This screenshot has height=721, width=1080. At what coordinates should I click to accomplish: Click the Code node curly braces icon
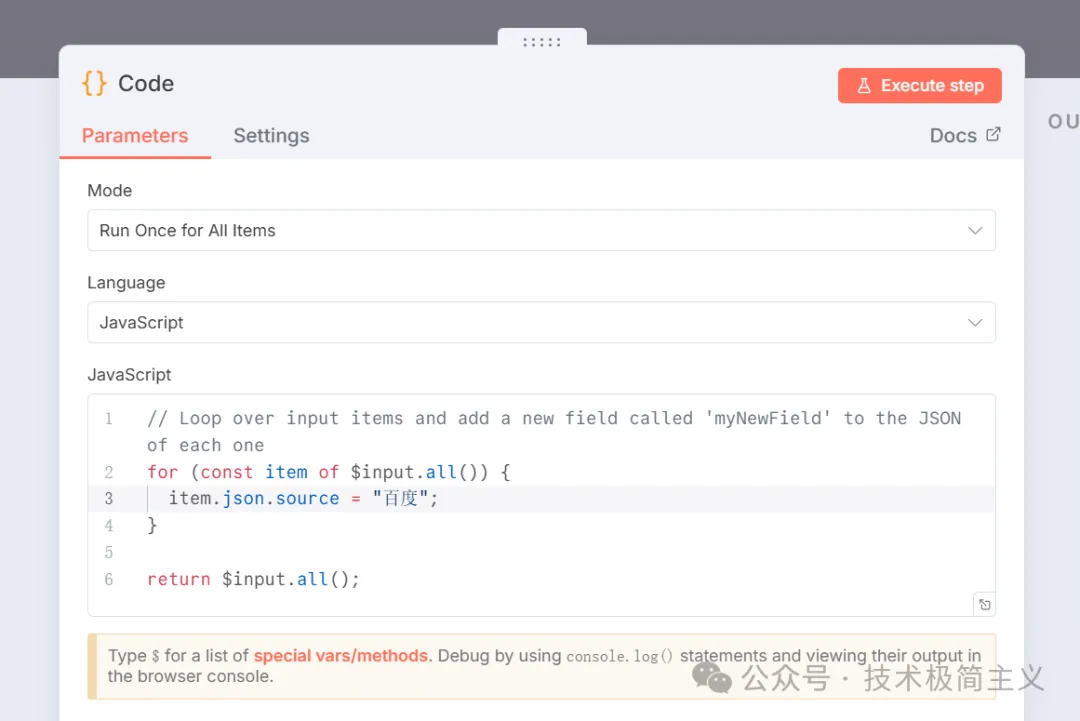(x=94, y=83)
